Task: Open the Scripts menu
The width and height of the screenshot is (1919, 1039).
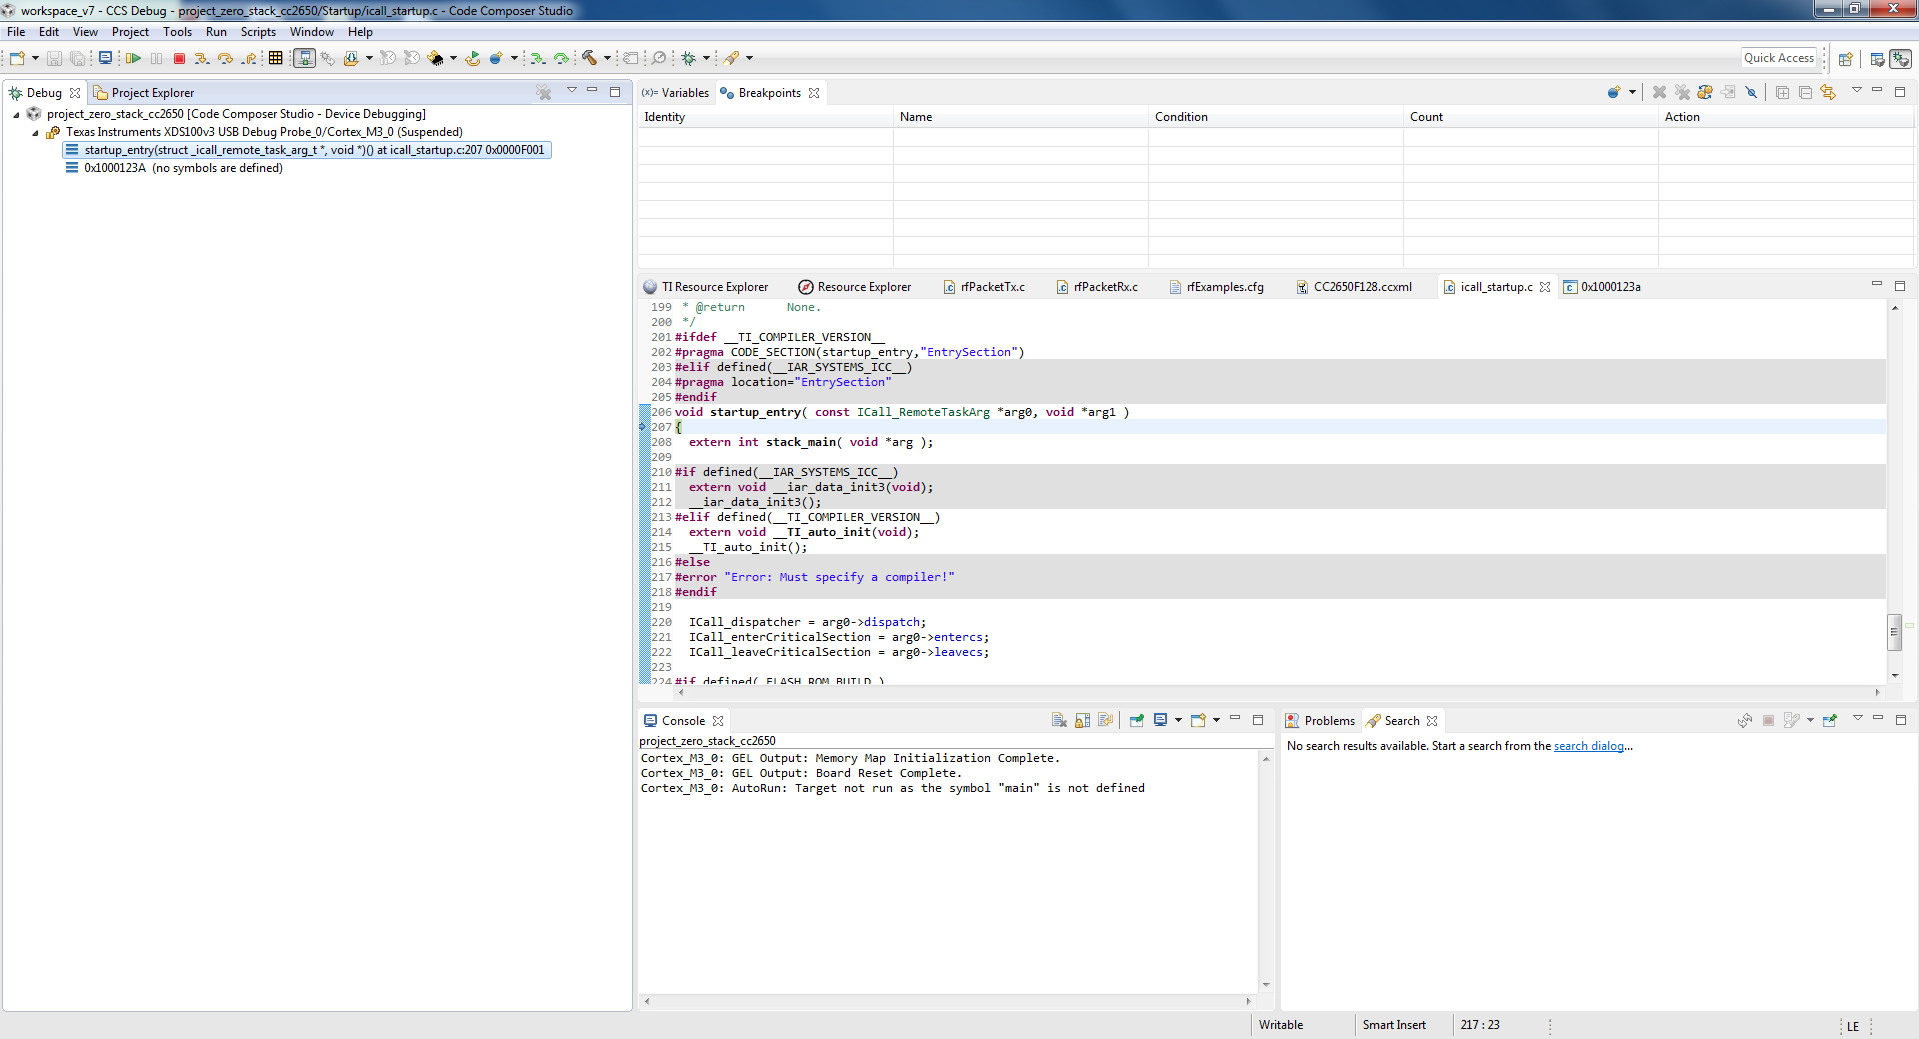Action: (257, 32)
